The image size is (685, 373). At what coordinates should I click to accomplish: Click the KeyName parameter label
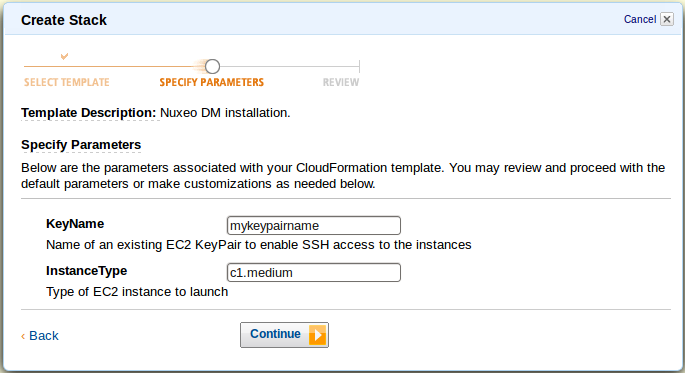pyautogui.click(x=75, y=224)
